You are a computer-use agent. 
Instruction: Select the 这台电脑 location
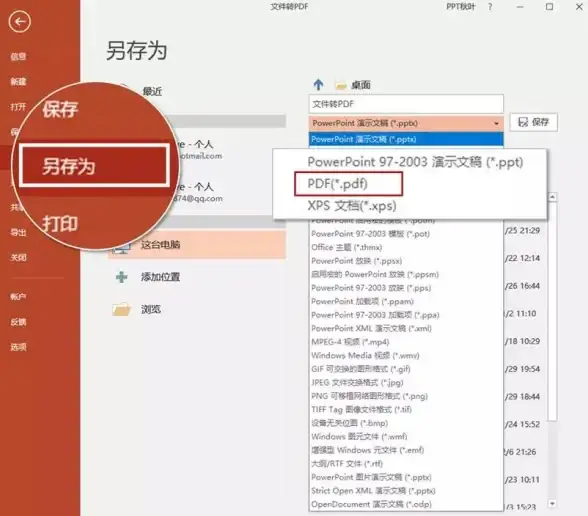click(x=197, y=245)
